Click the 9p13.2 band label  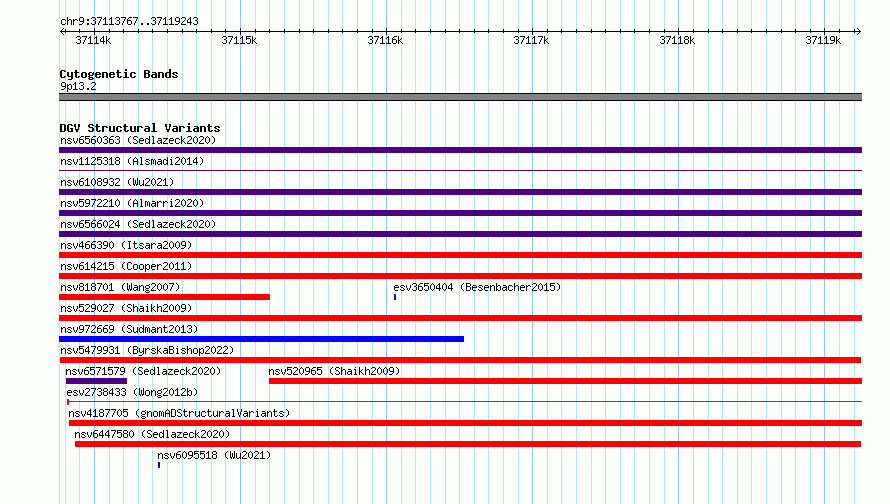coord(78,86)
